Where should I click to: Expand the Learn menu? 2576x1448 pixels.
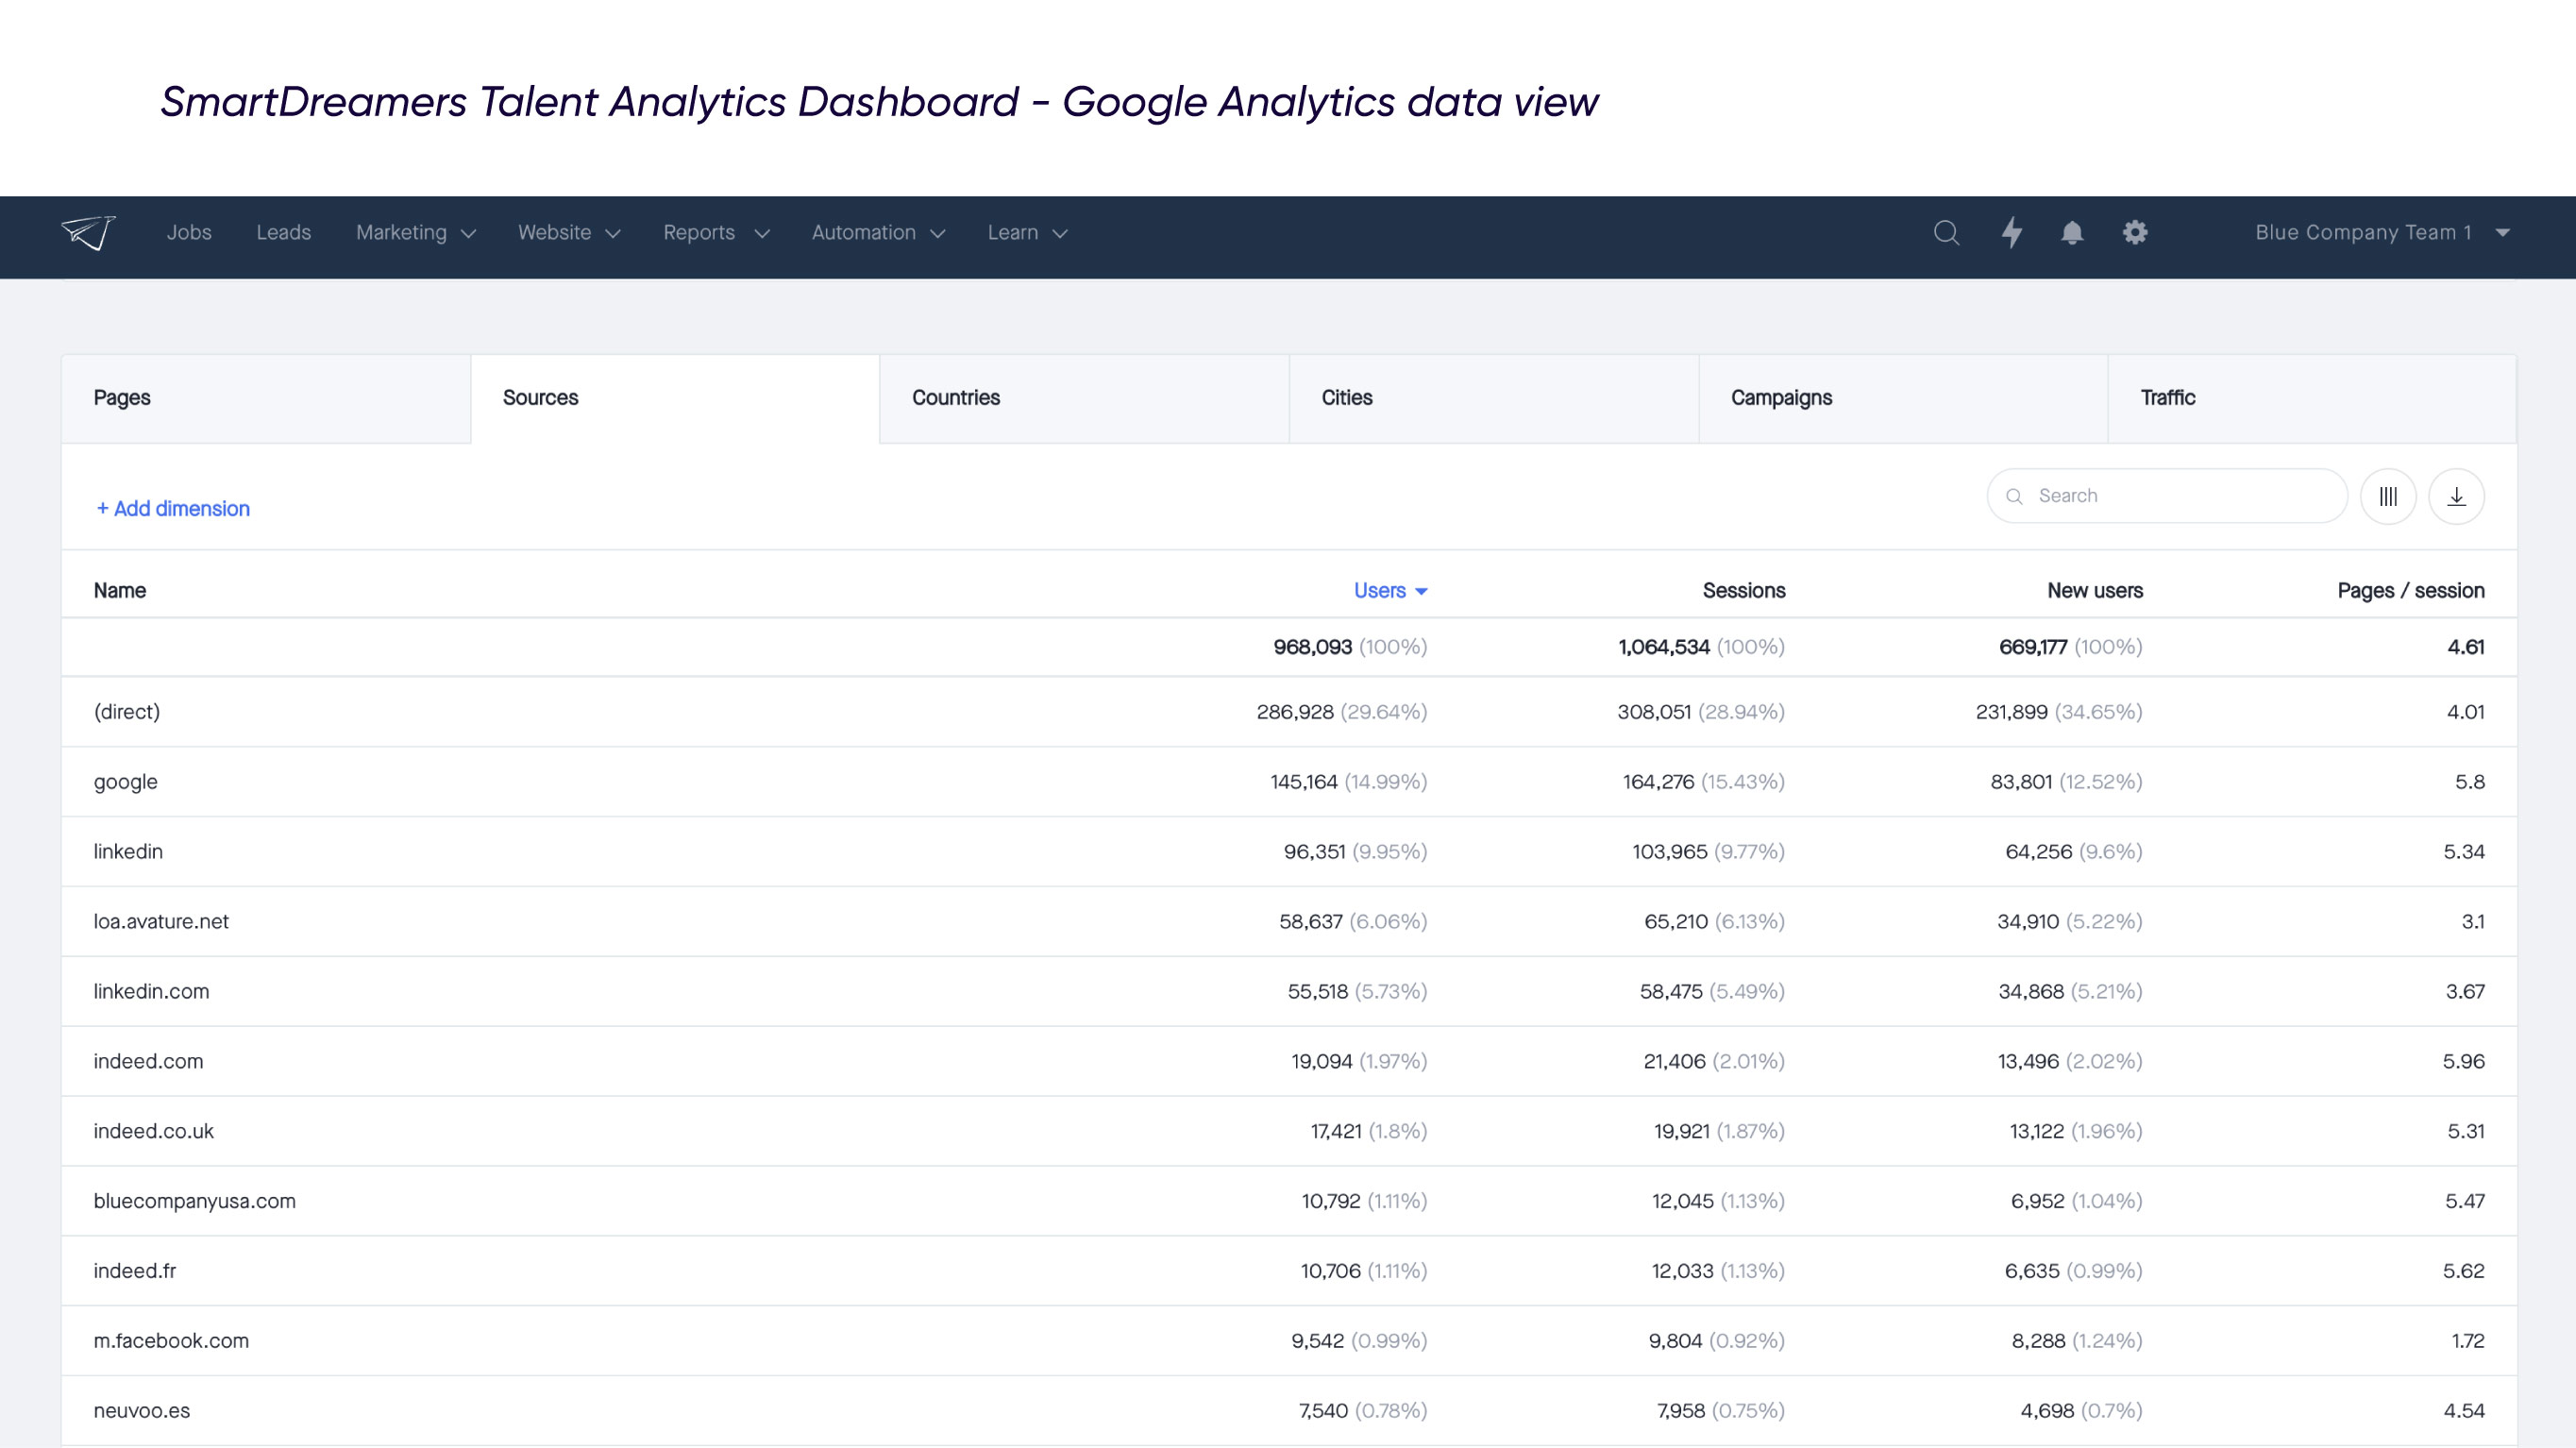(1027, 233)
